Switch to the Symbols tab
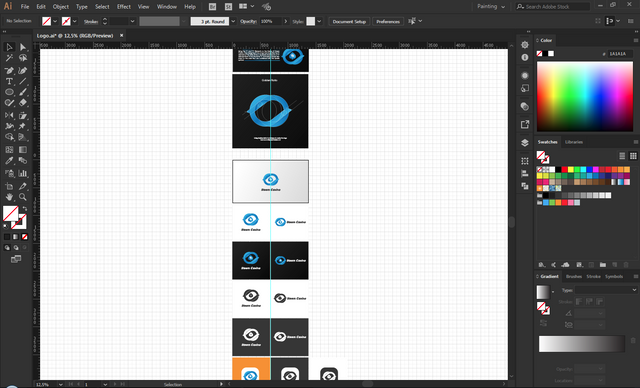Viewport: 640px width, 388px height. click(614, 276)
